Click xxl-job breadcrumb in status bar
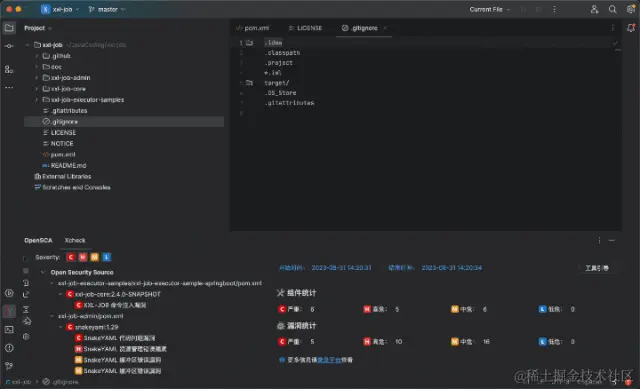 click(x=19, y=382)
